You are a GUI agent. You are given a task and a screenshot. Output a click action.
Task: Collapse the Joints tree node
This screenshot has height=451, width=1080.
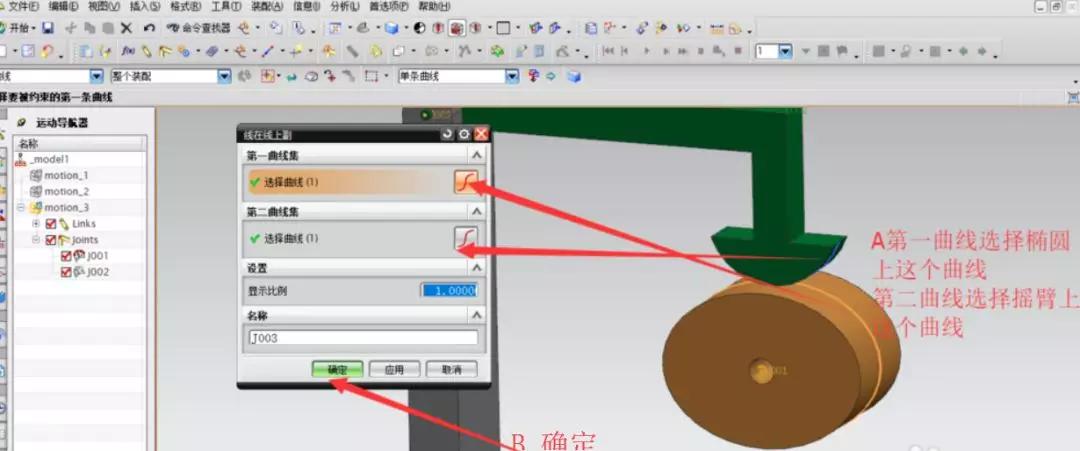36,240
